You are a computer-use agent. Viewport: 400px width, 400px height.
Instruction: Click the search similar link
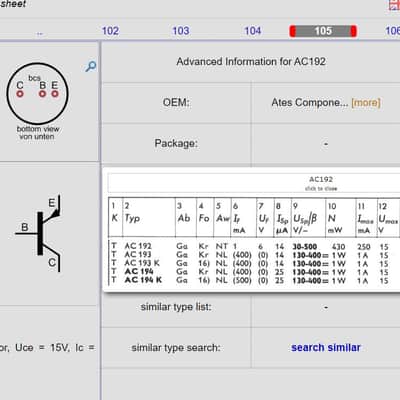click(326, 348)
